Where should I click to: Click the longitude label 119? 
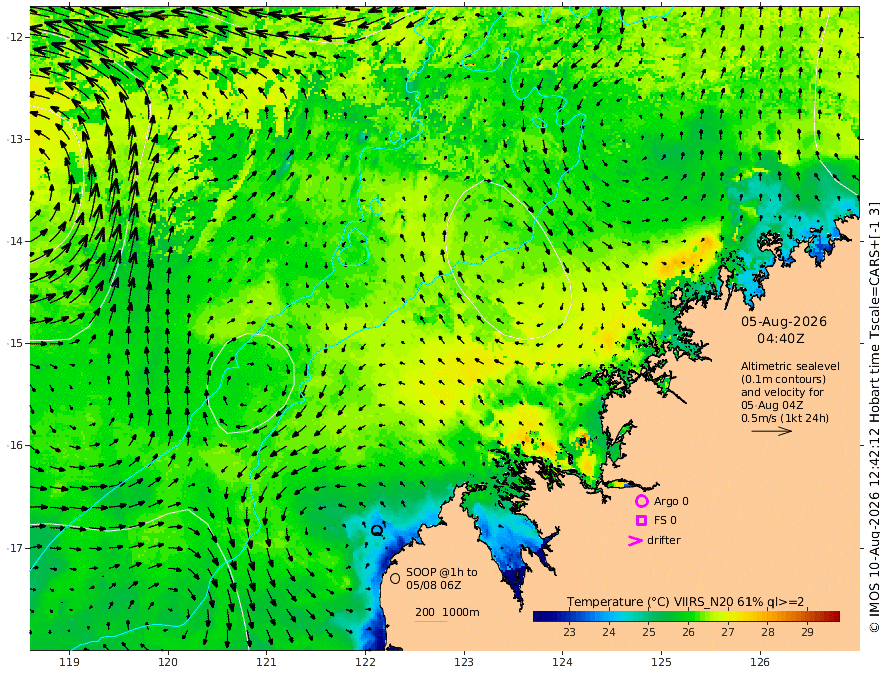[x=70, y=662]
